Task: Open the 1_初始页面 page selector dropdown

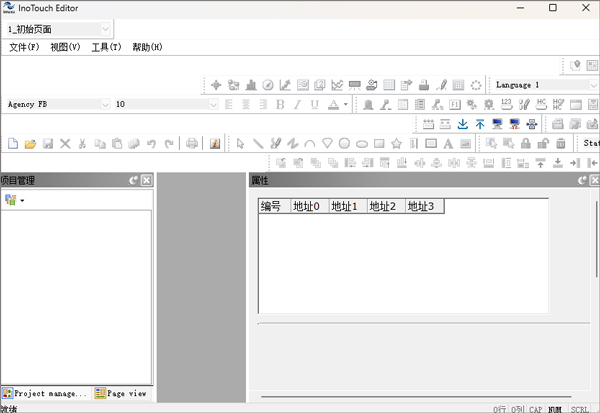Action: click(x=105, y=30)
